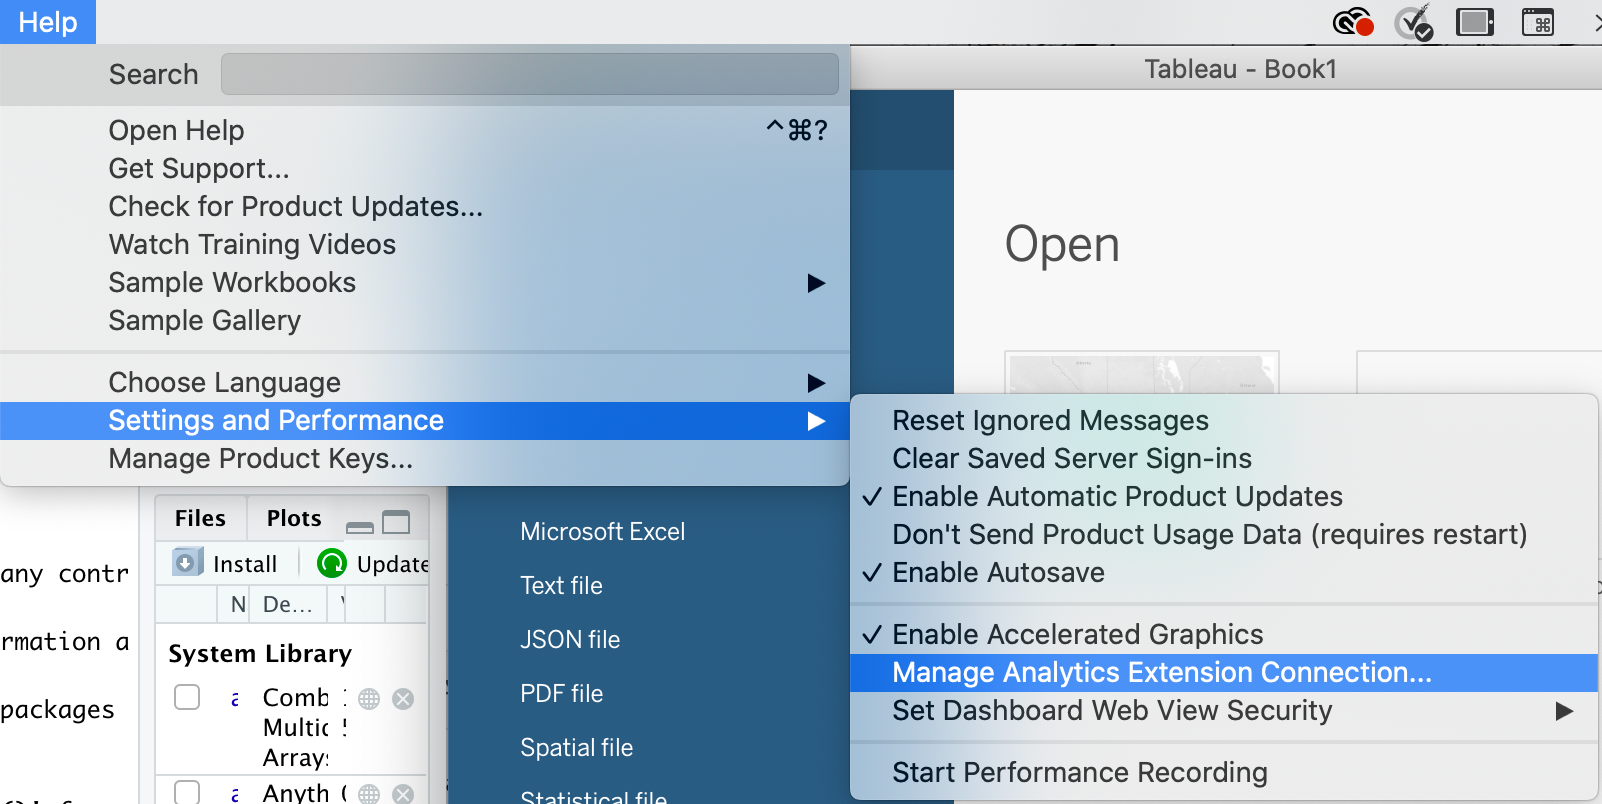Connect to a Text file in Tableau
The width and height of the screenshot is (1602, 804).
(561, 585)
